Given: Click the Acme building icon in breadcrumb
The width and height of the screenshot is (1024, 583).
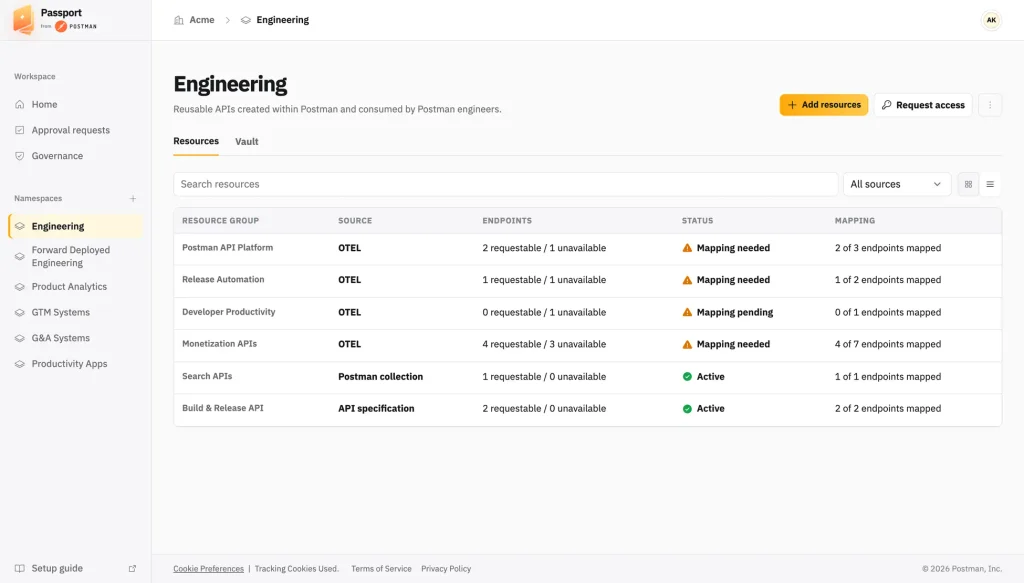Looking at the screenshot, I should (x=178, y=20).
